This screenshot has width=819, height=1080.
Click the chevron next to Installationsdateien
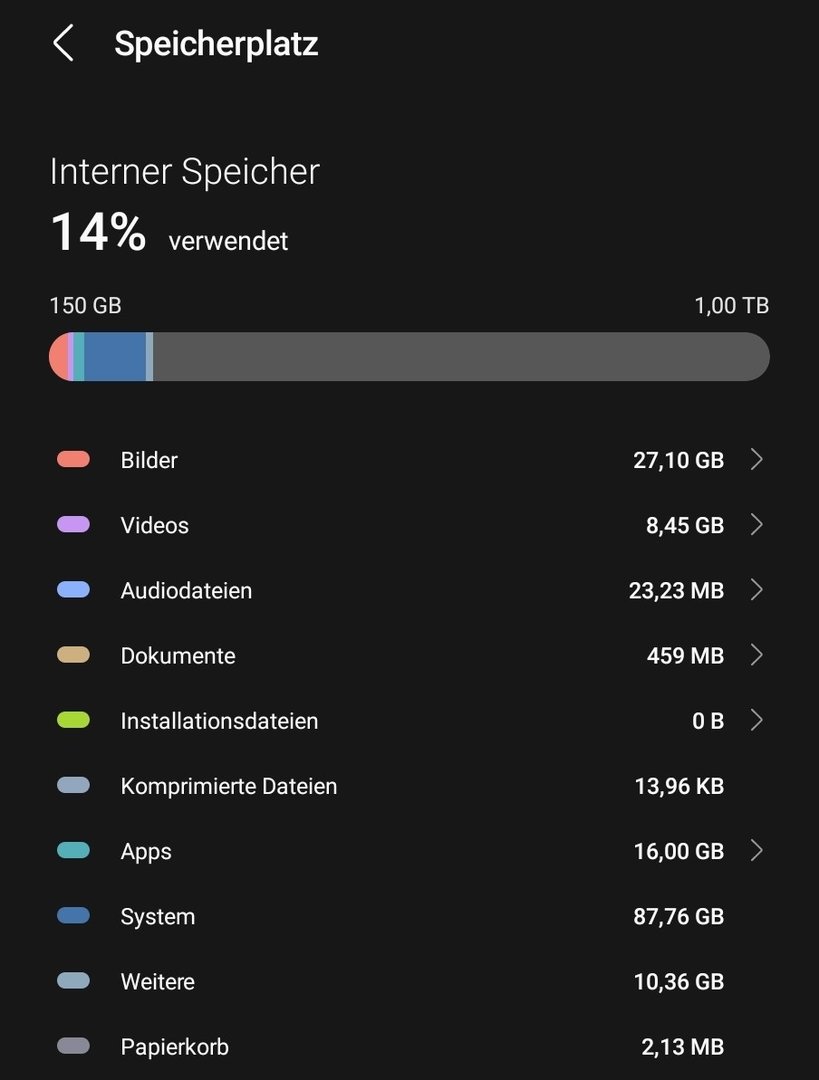click(x=756, y=721)
